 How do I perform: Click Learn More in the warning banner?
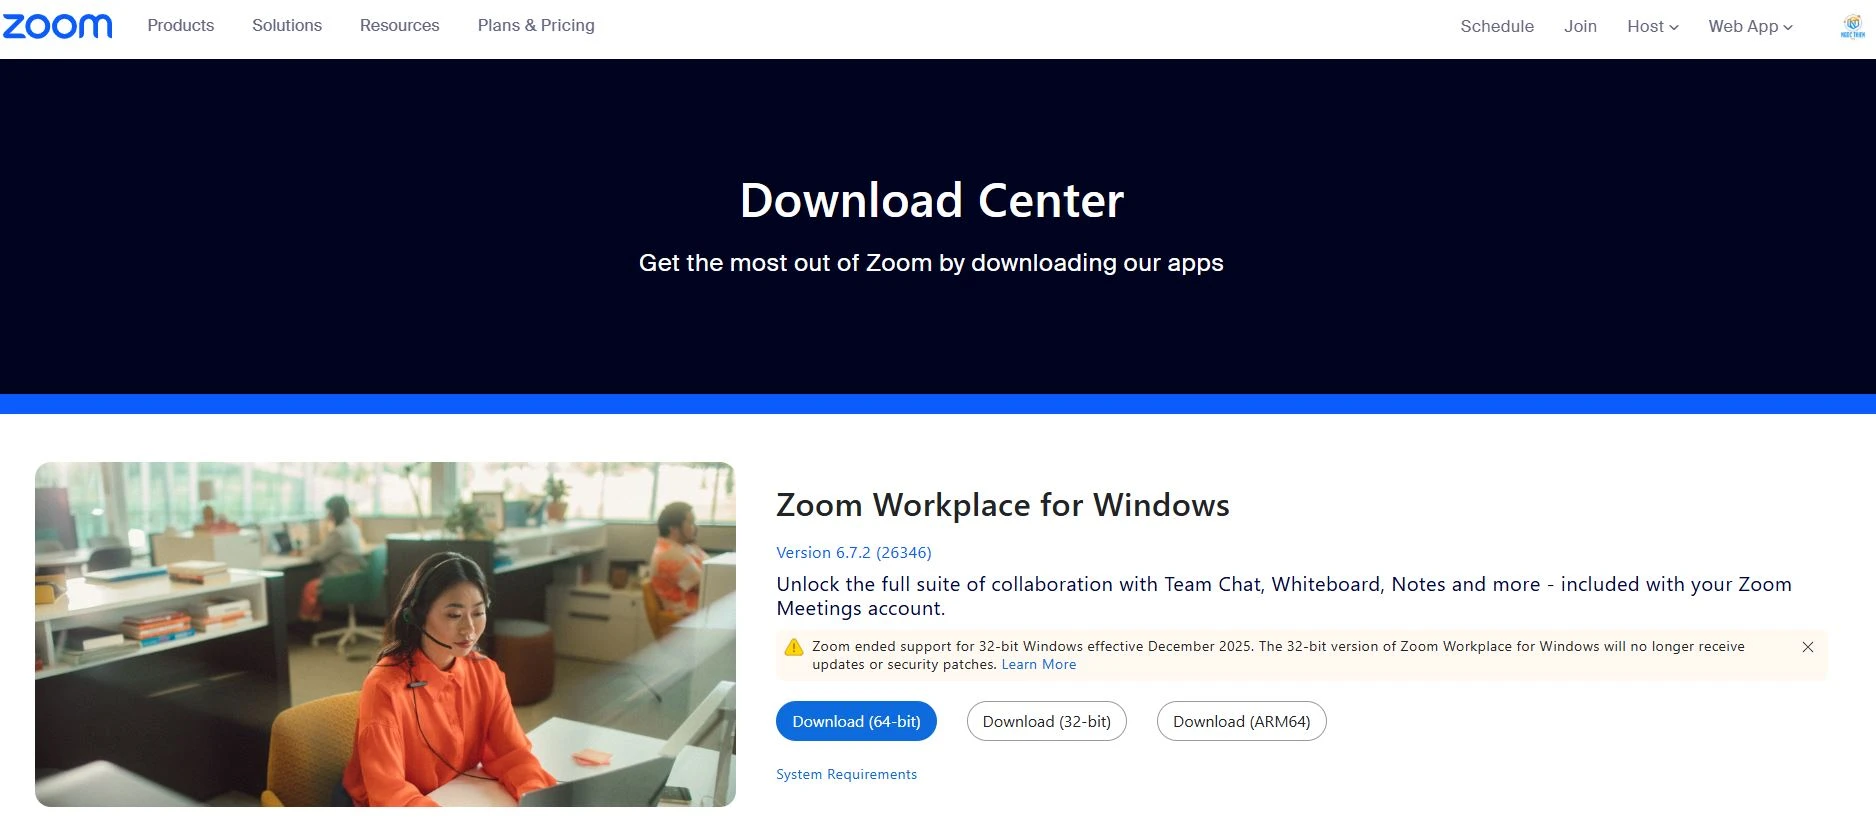(x=1038, y=665)
